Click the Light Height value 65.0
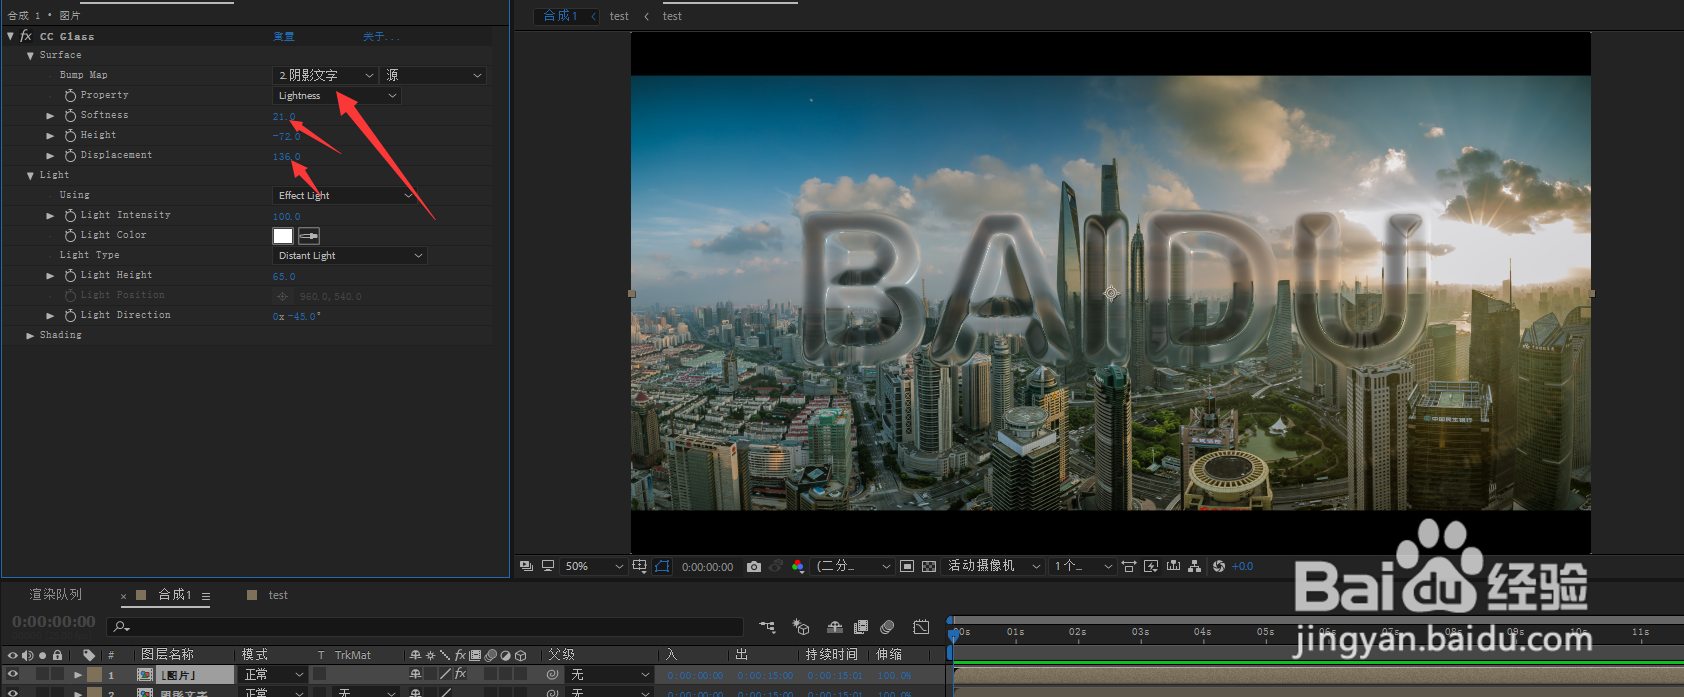1684x697 pixels. point(284,277)
